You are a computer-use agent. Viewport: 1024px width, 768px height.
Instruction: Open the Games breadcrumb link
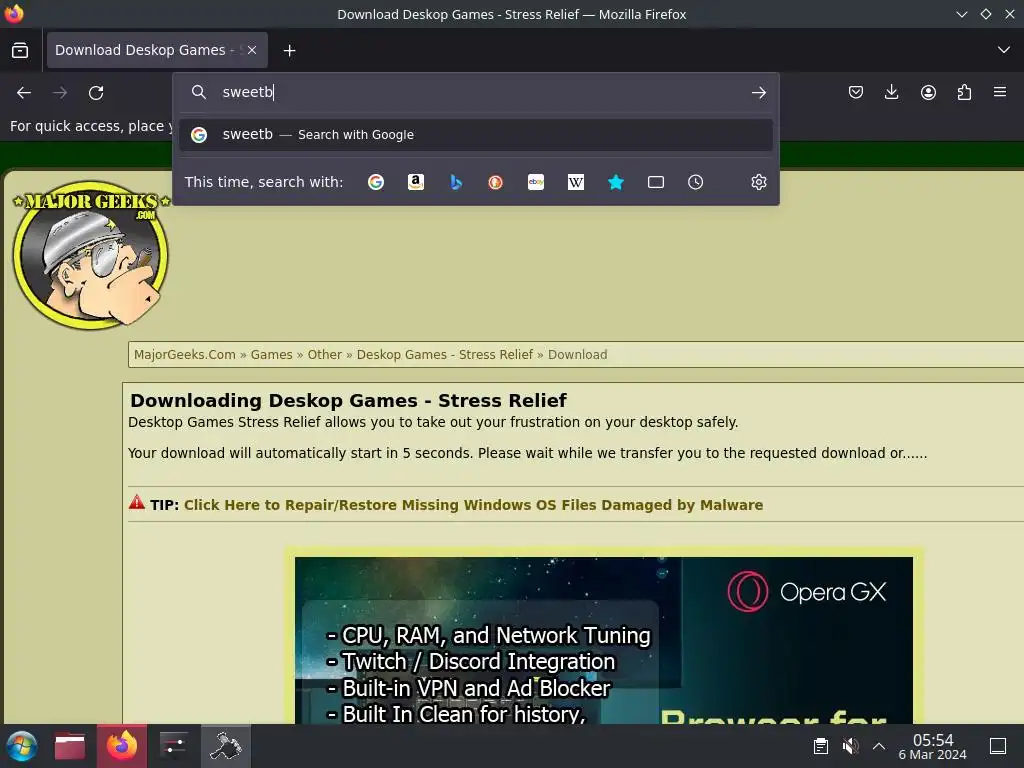pos(272,355)
